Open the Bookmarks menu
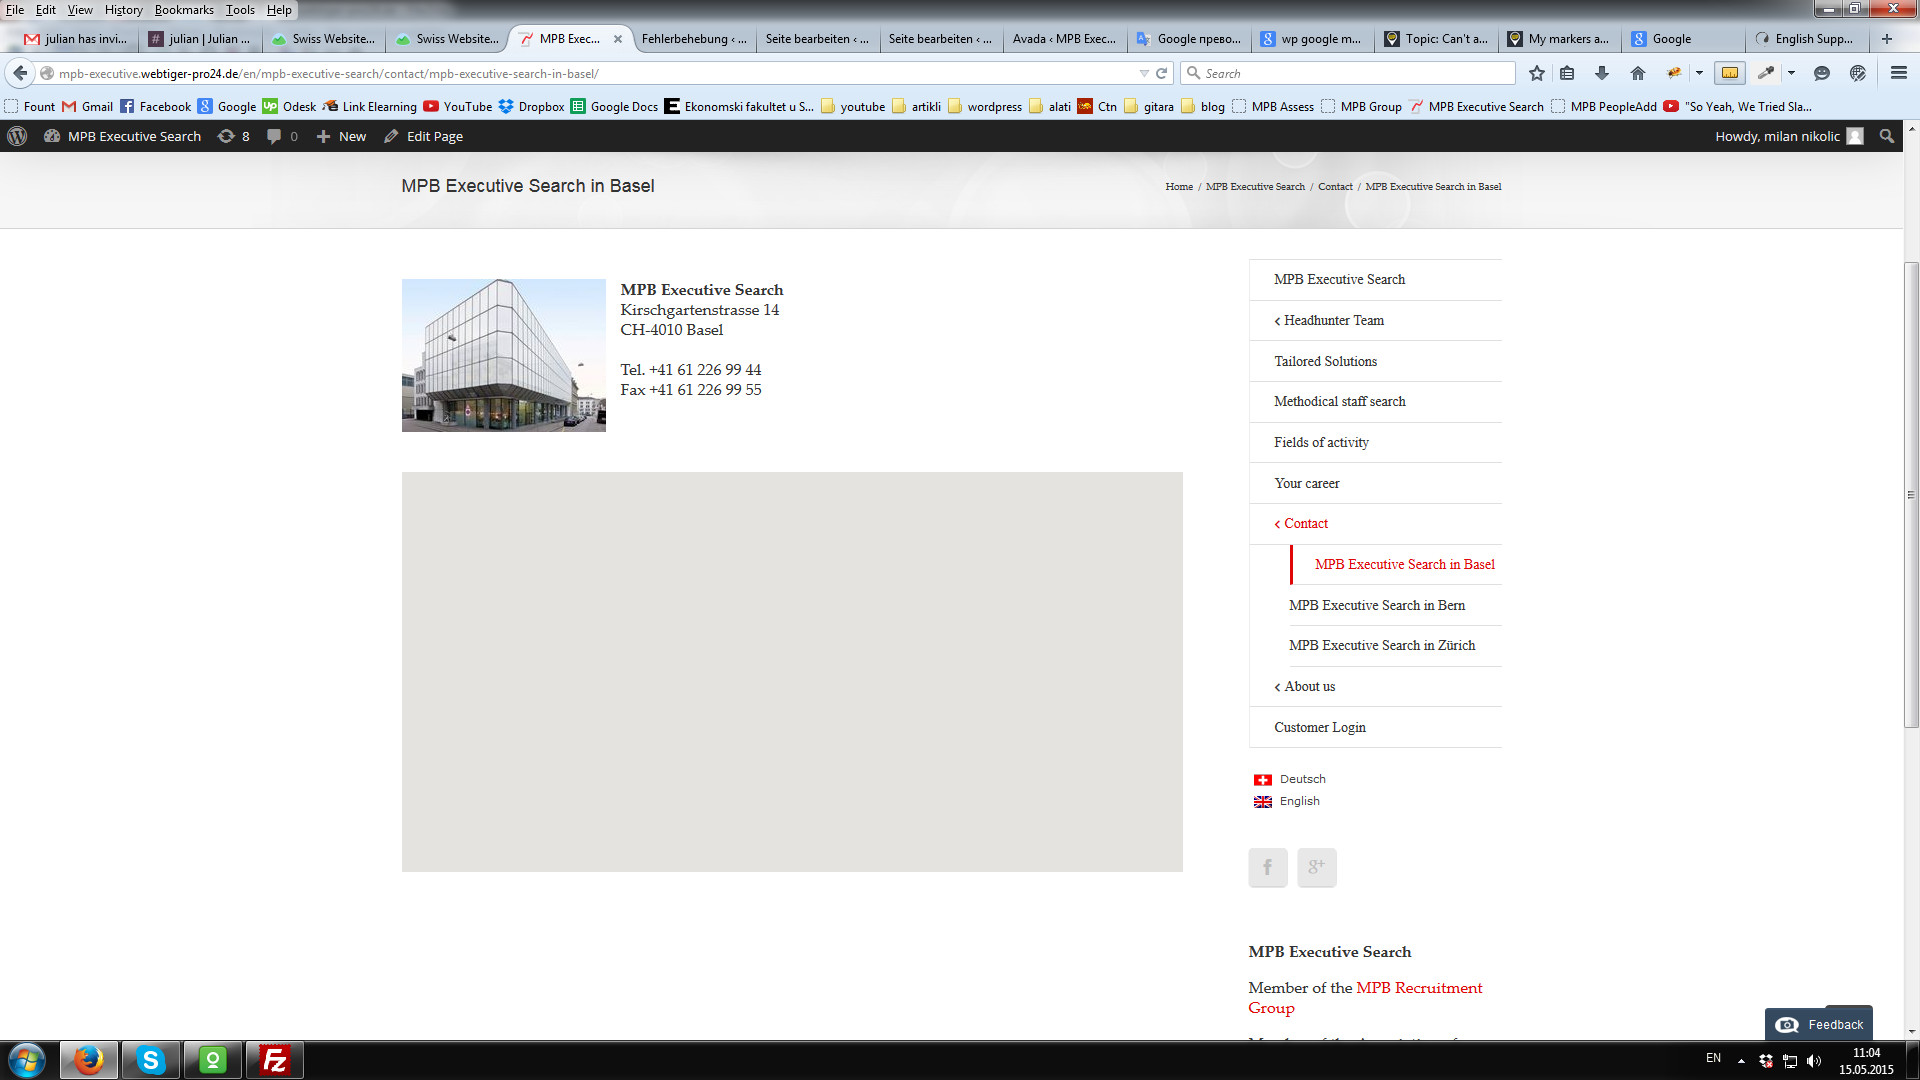1920x1080 pixels. [x=184, y=10]
